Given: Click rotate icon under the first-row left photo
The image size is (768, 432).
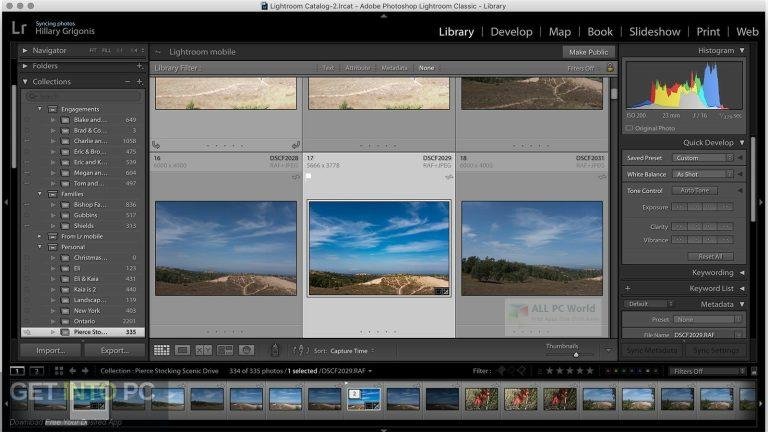Looking at the screenshot, I should tap(156, 144).
